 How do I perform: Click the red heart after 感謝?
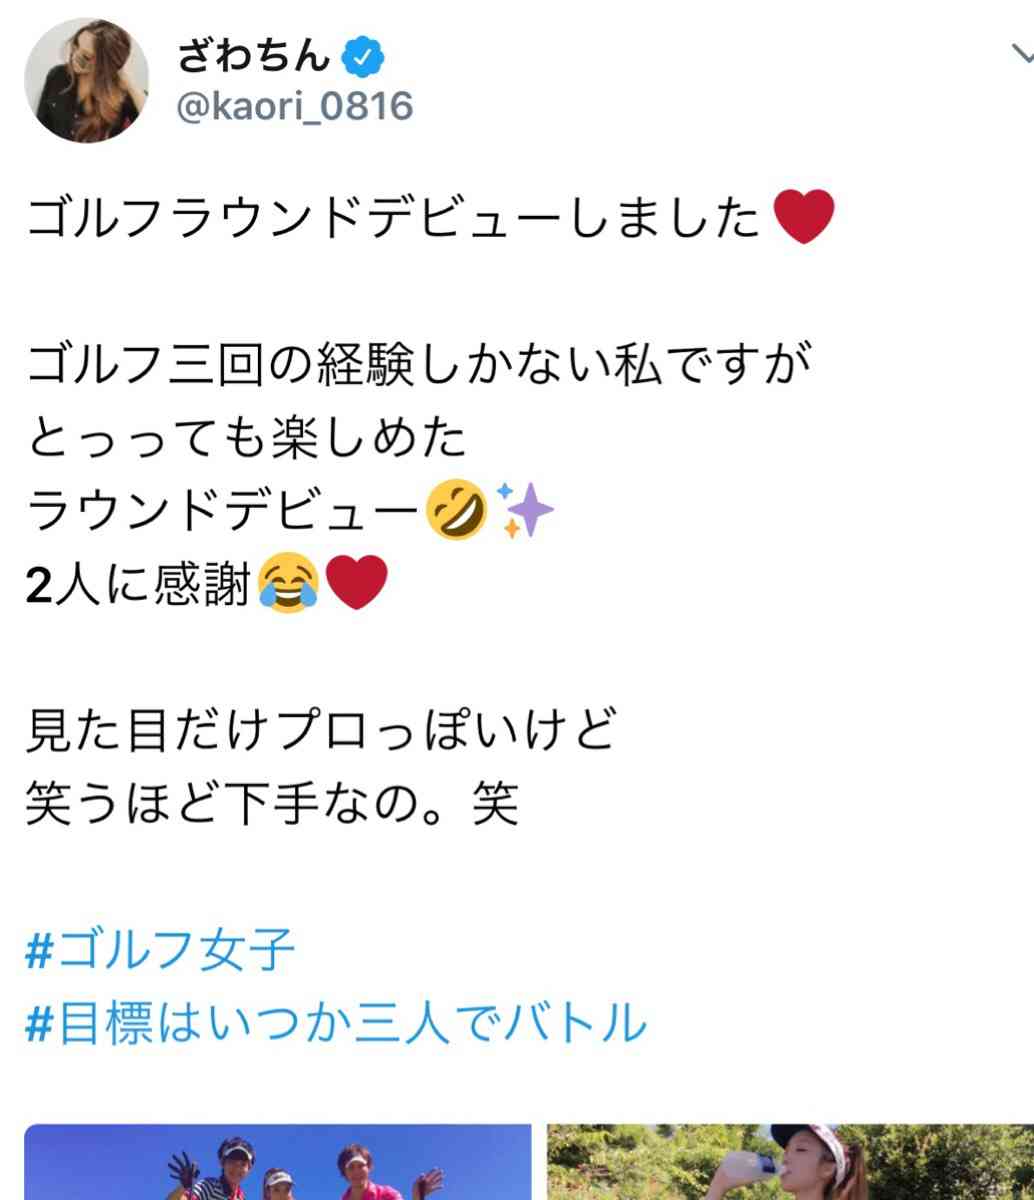click(355, 586)
